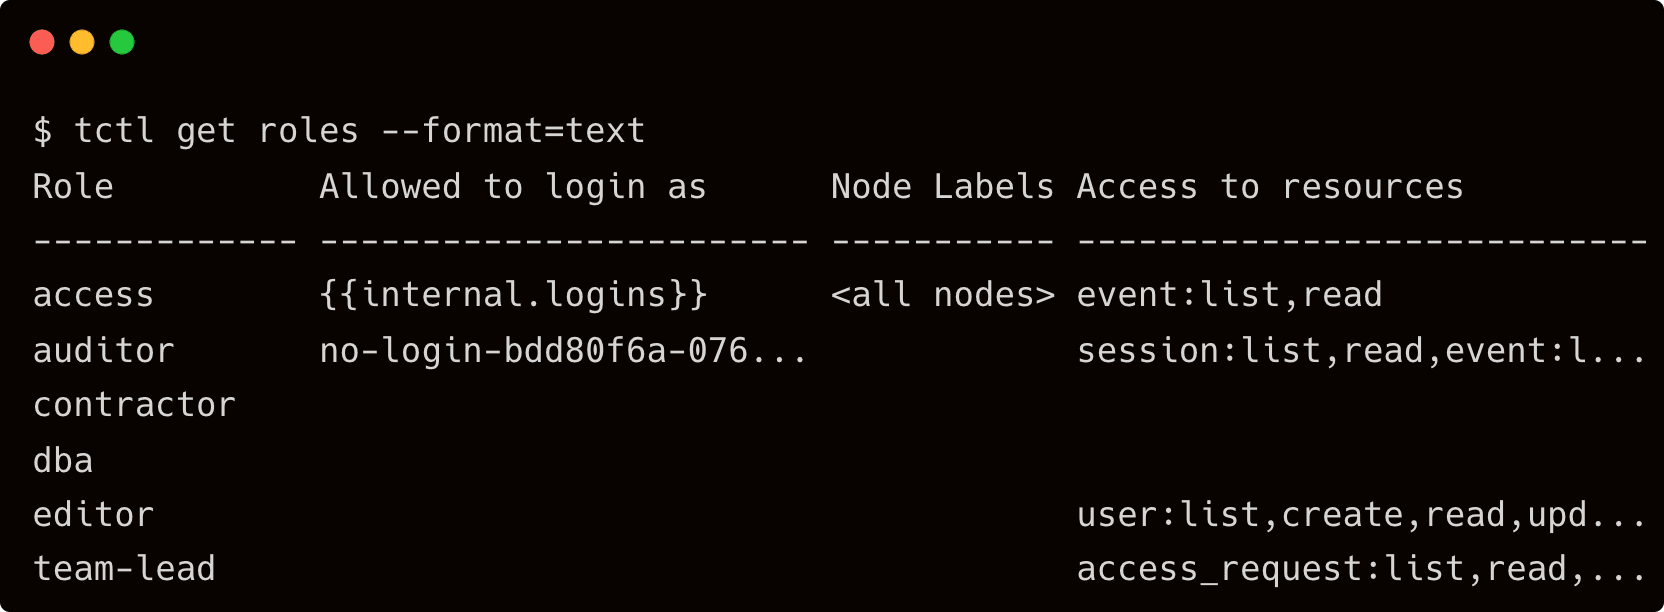Viewport: 1664px width, 612px height.
Task: Click the tctl get roles command text
Action: pyautogui.click(x=360, y=131)
